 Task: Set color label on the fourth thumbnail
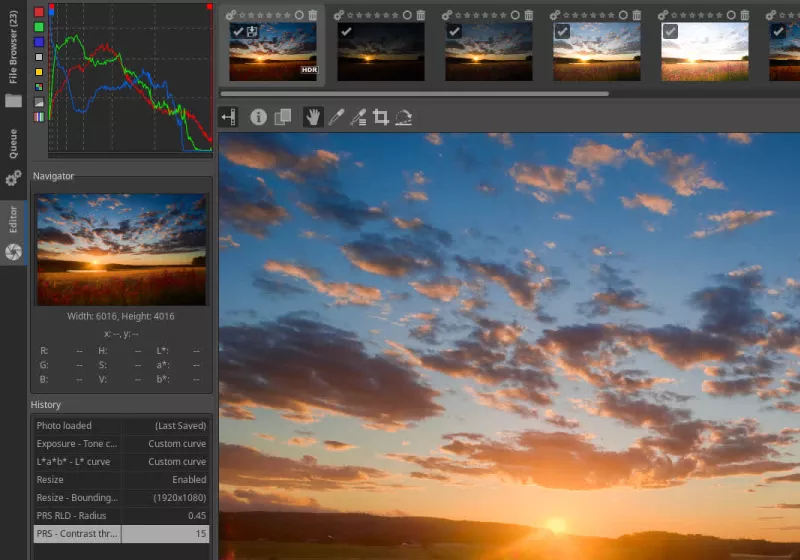tap(623, 15)
